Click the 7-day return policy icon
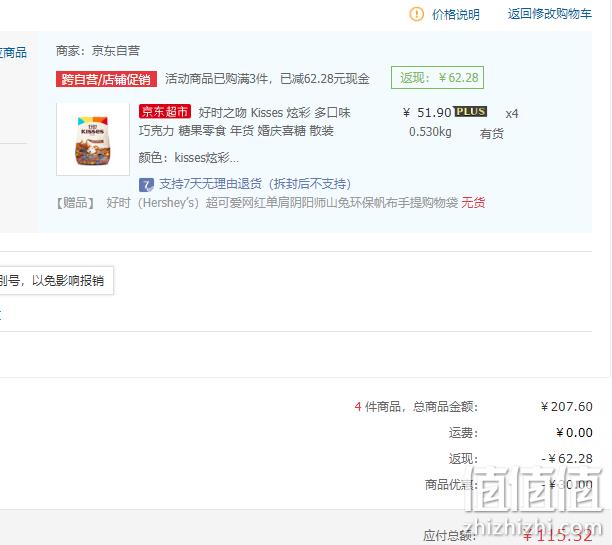This screenshot has height=545, width=612. [x=146, y=184]
